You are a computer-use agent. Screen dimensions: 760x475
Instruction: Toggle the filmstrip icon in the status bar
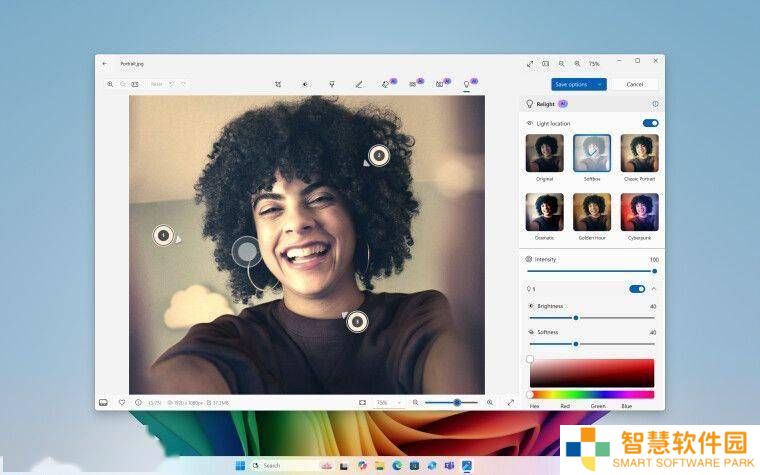pos(103,403)
